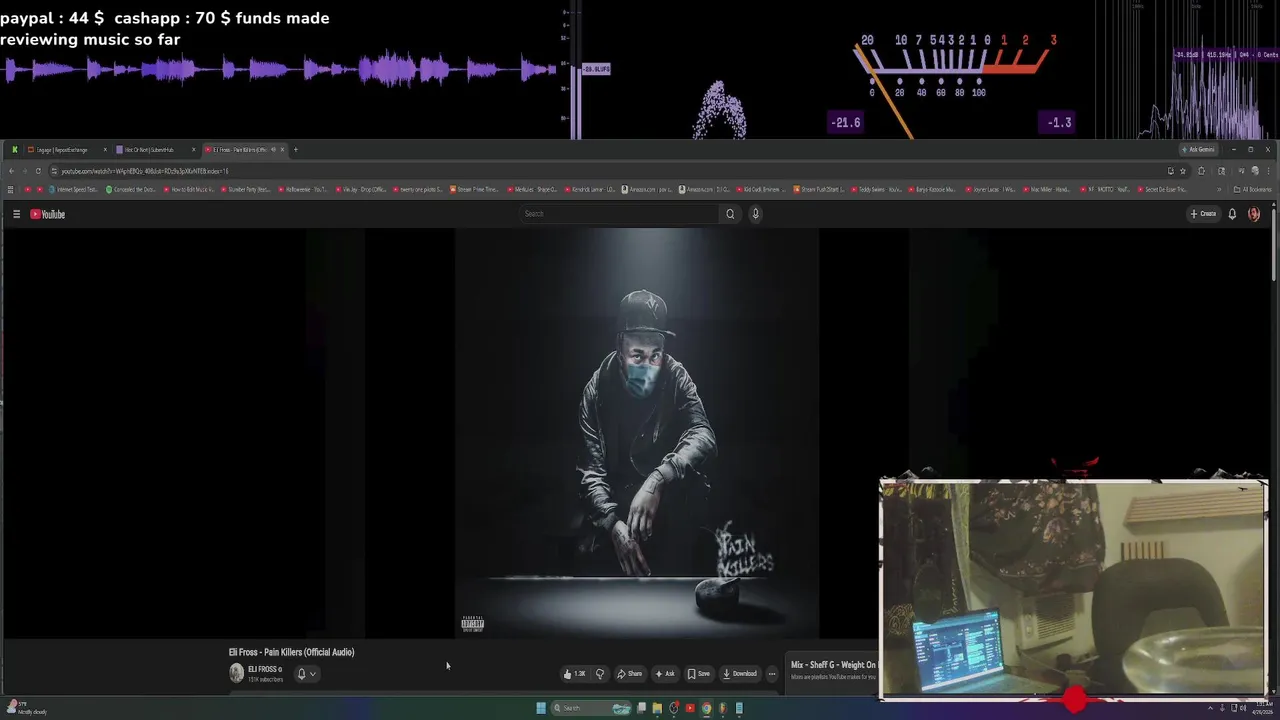Open the Windows Start menu
The width and height of the screenshot is (1280, 720).
541,708
